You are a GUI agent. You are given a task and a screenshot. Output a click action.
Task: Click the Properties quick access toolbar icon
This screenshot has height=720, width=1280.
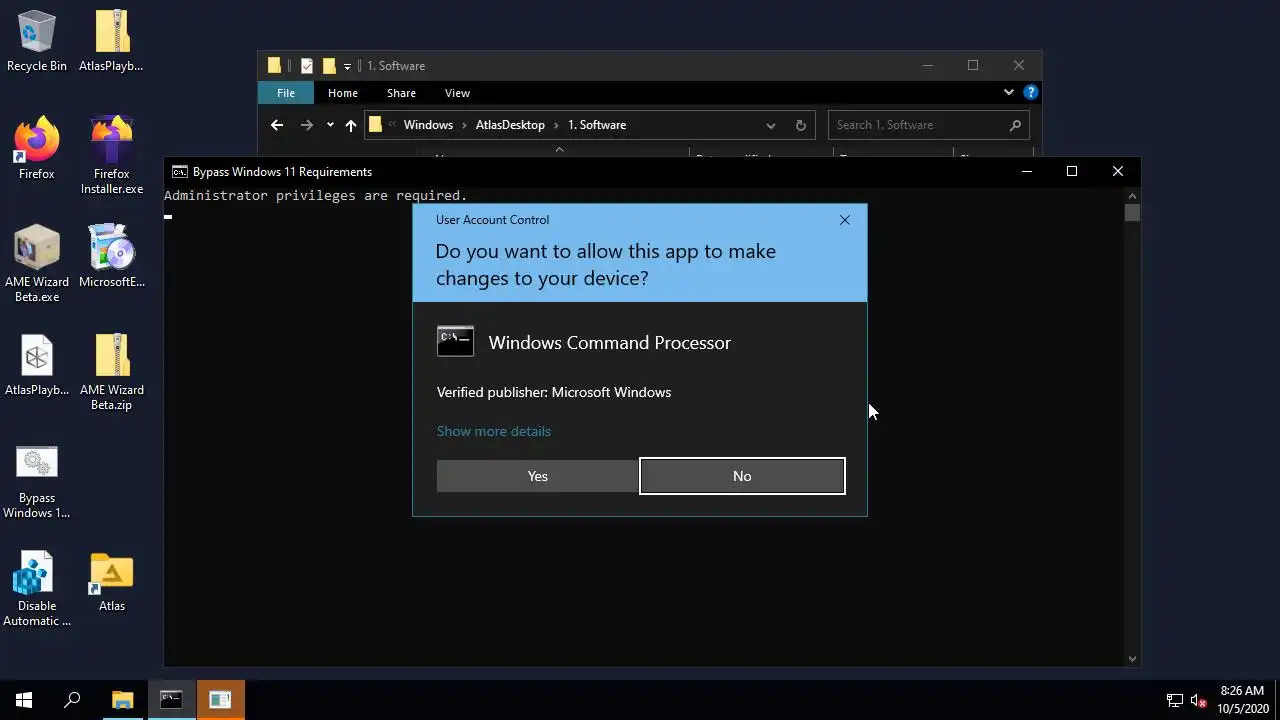click(307, 66)
